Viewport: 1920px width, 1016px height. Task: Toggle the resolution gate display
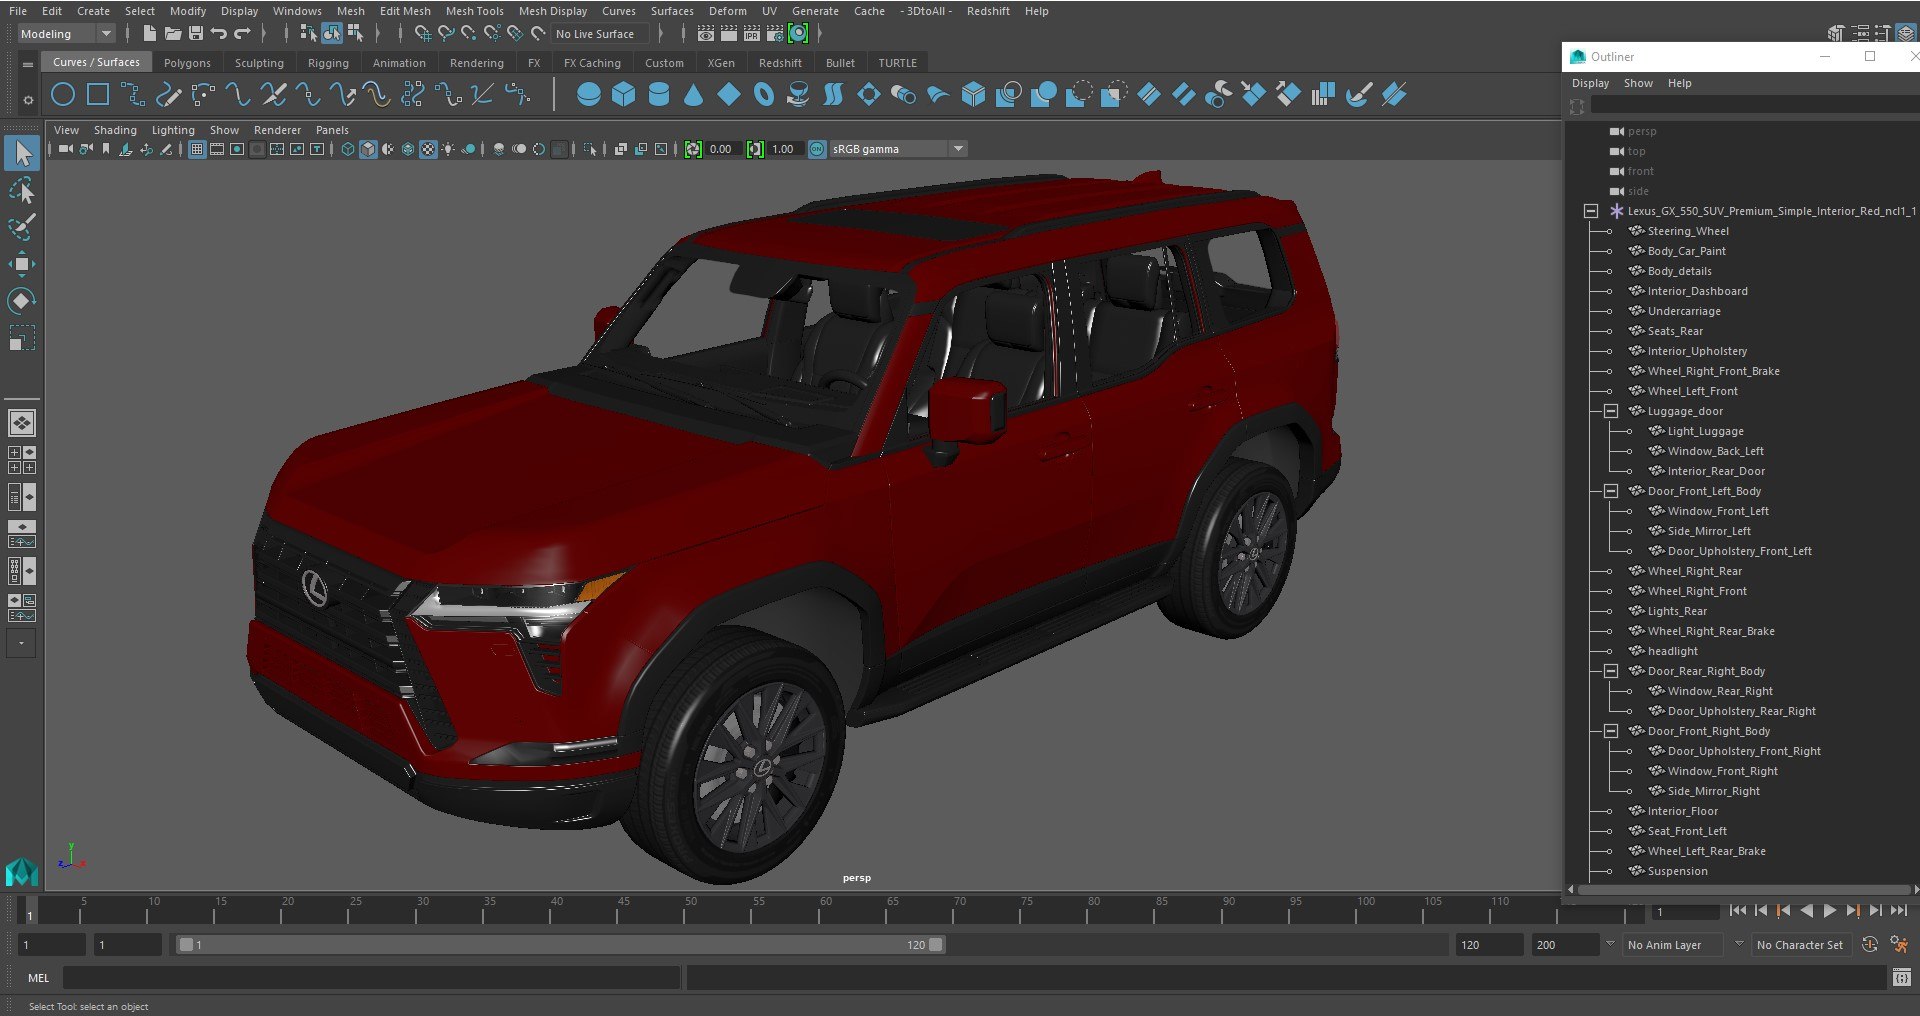pos(237,149)
